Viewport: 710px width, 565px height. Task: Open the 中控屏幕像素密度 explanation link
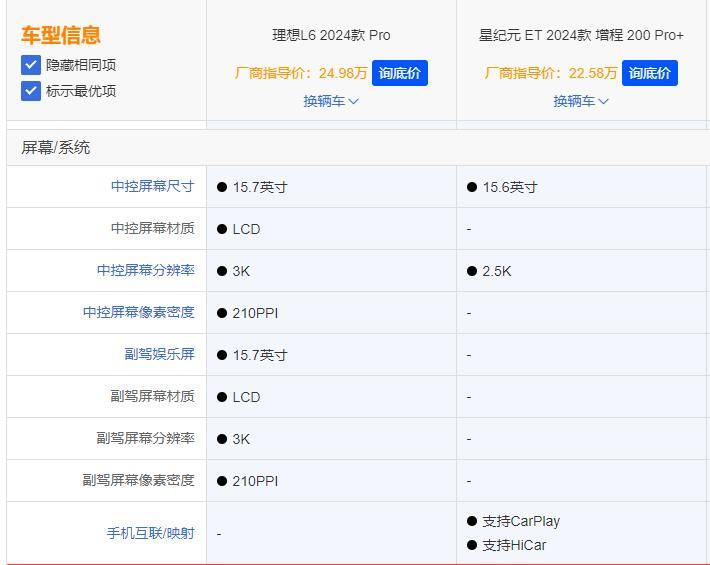pyautogui.click(x=138, y=313)
